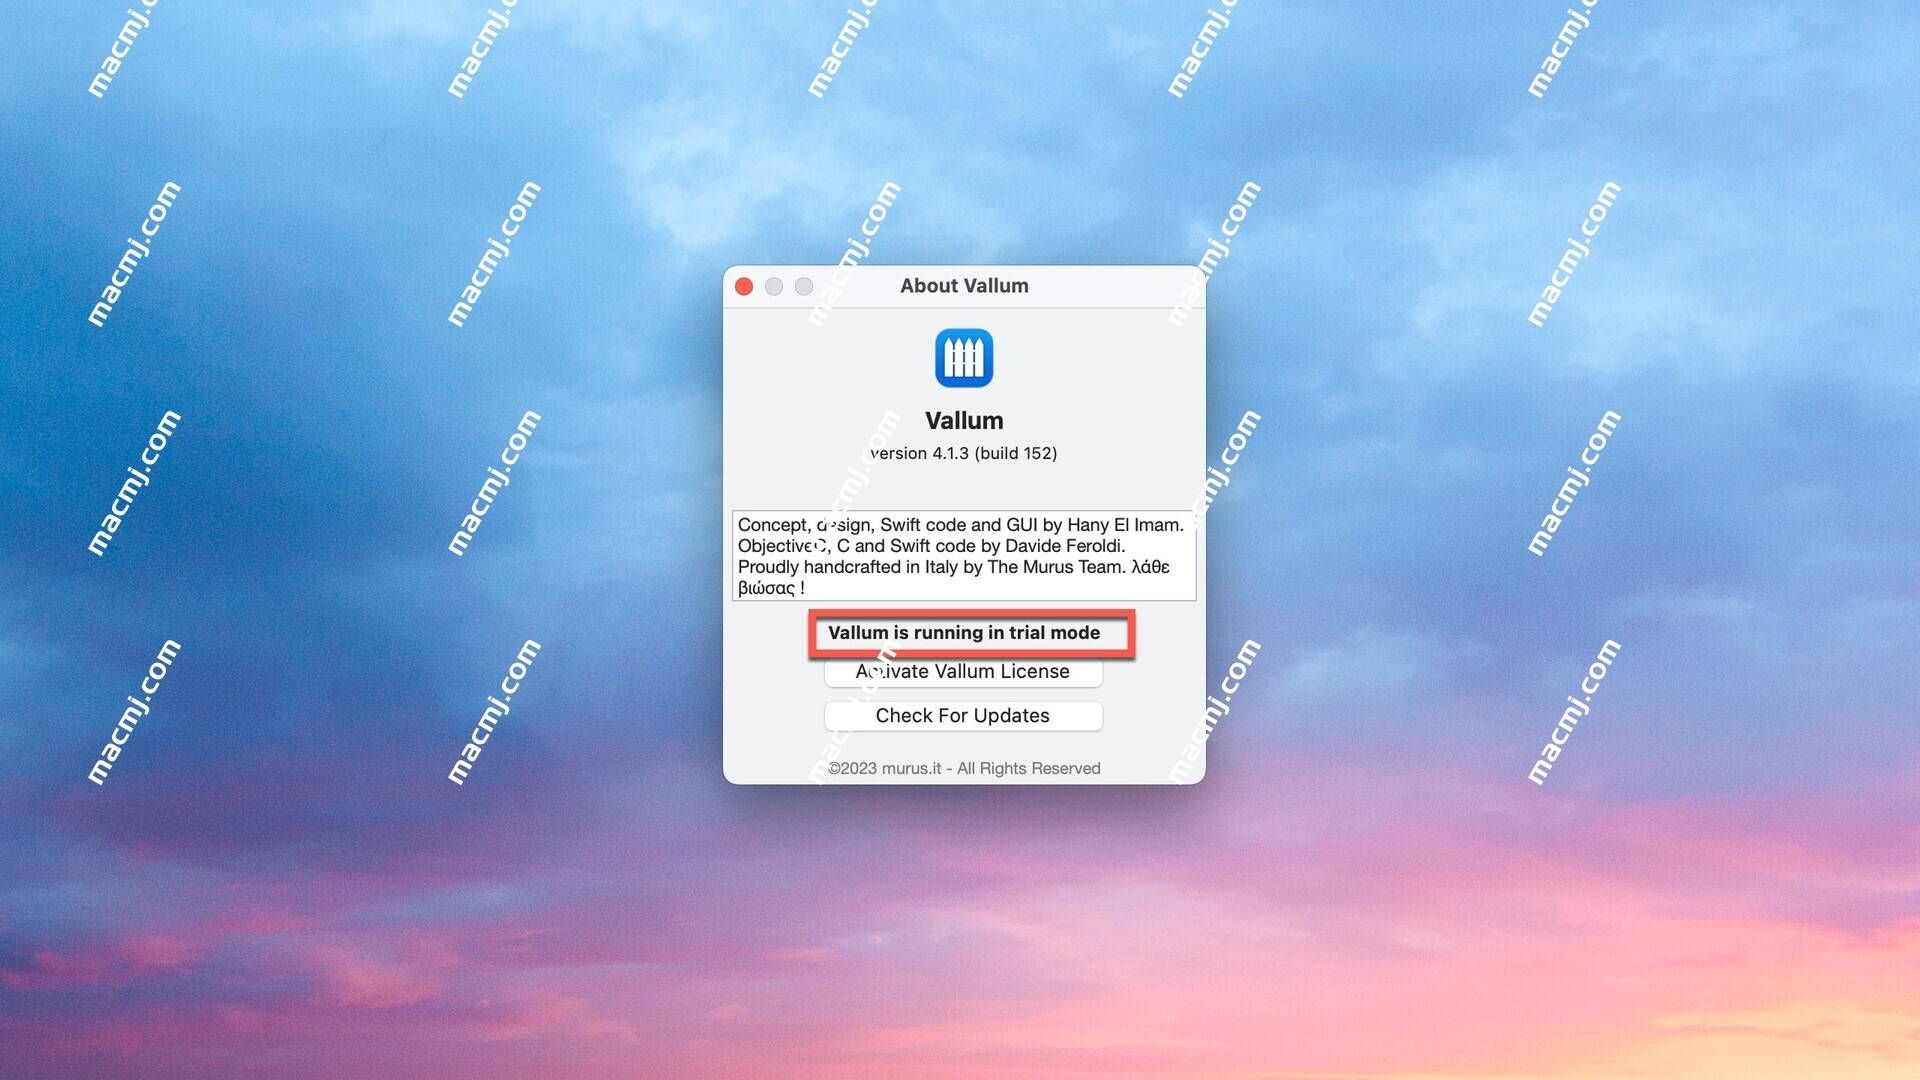The image size is (1920, 1080).
Task: Click the murus.it copyright link
Action: click(x=963, y=766)
